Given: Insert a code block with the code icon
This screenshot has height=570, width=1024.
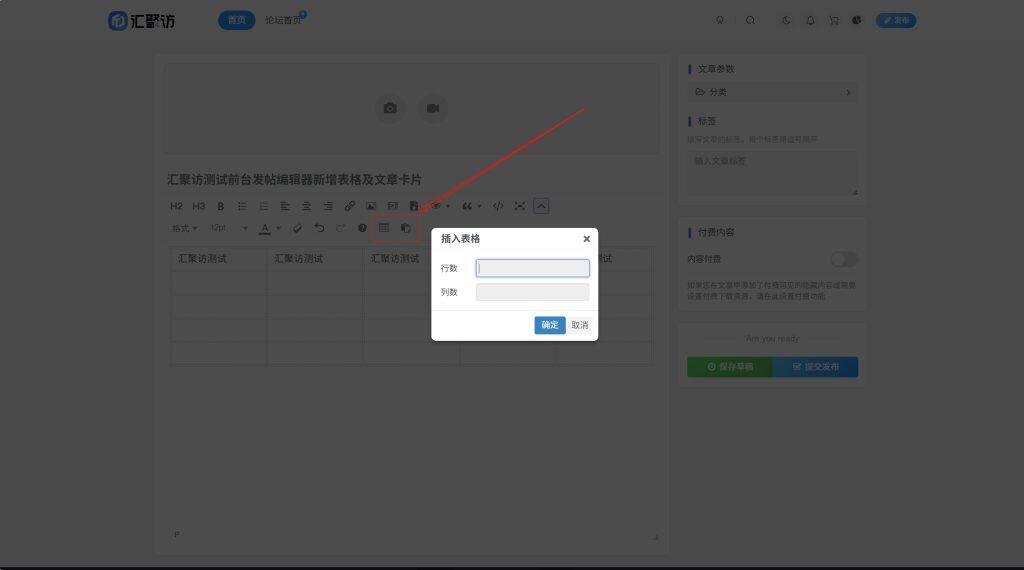Looking at the screenshot, I should click(498, 206).
